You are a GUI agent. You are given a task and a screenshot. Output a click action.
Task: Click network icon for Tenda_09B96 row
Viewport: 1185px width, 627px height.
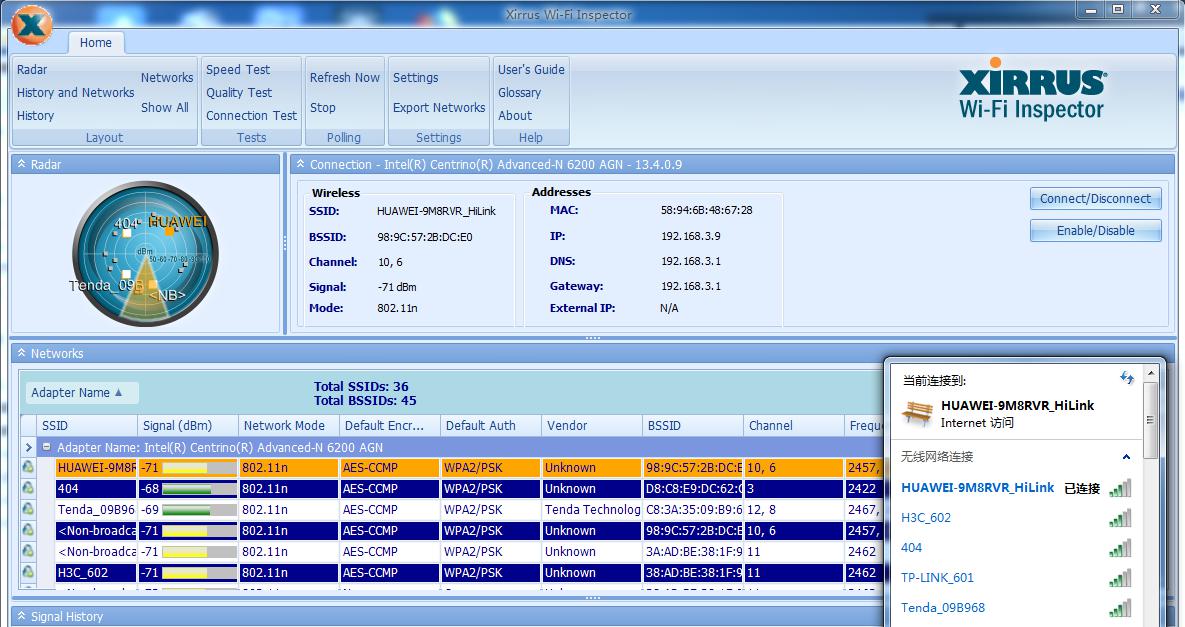[28, 509]
